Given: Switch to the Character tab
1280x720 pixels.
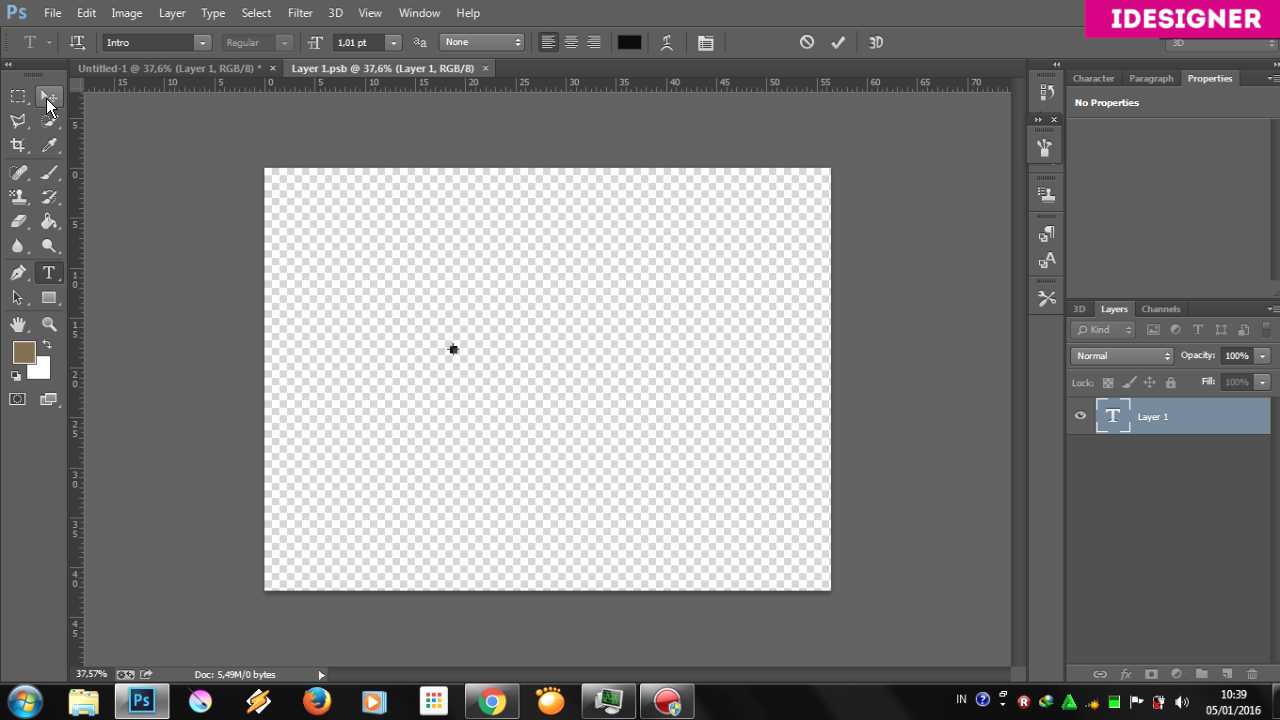Looking at the screenshot, I should (1093, 78).
